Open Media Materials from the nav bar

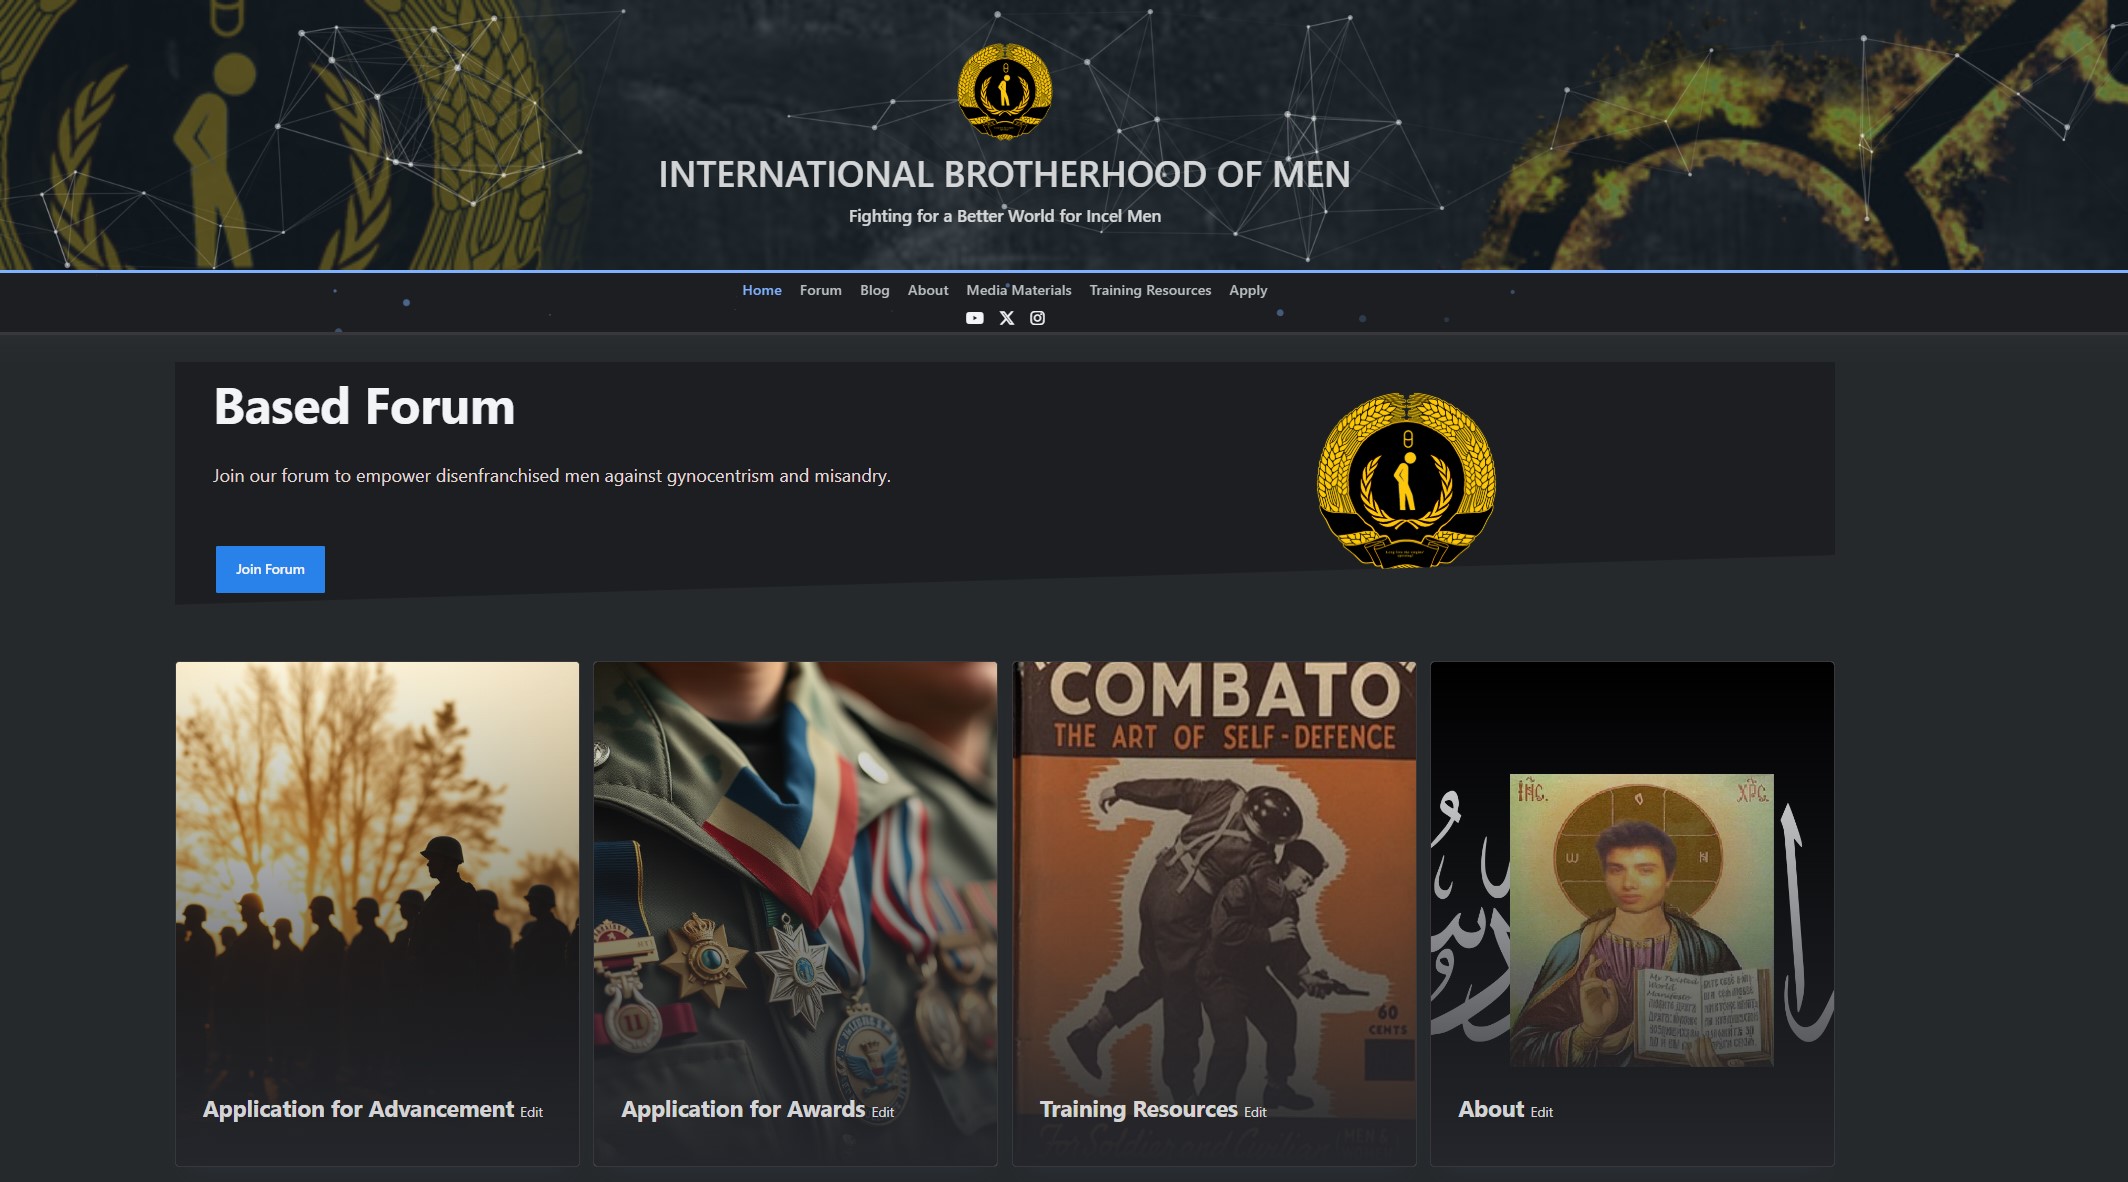(x=1018, y=290)
